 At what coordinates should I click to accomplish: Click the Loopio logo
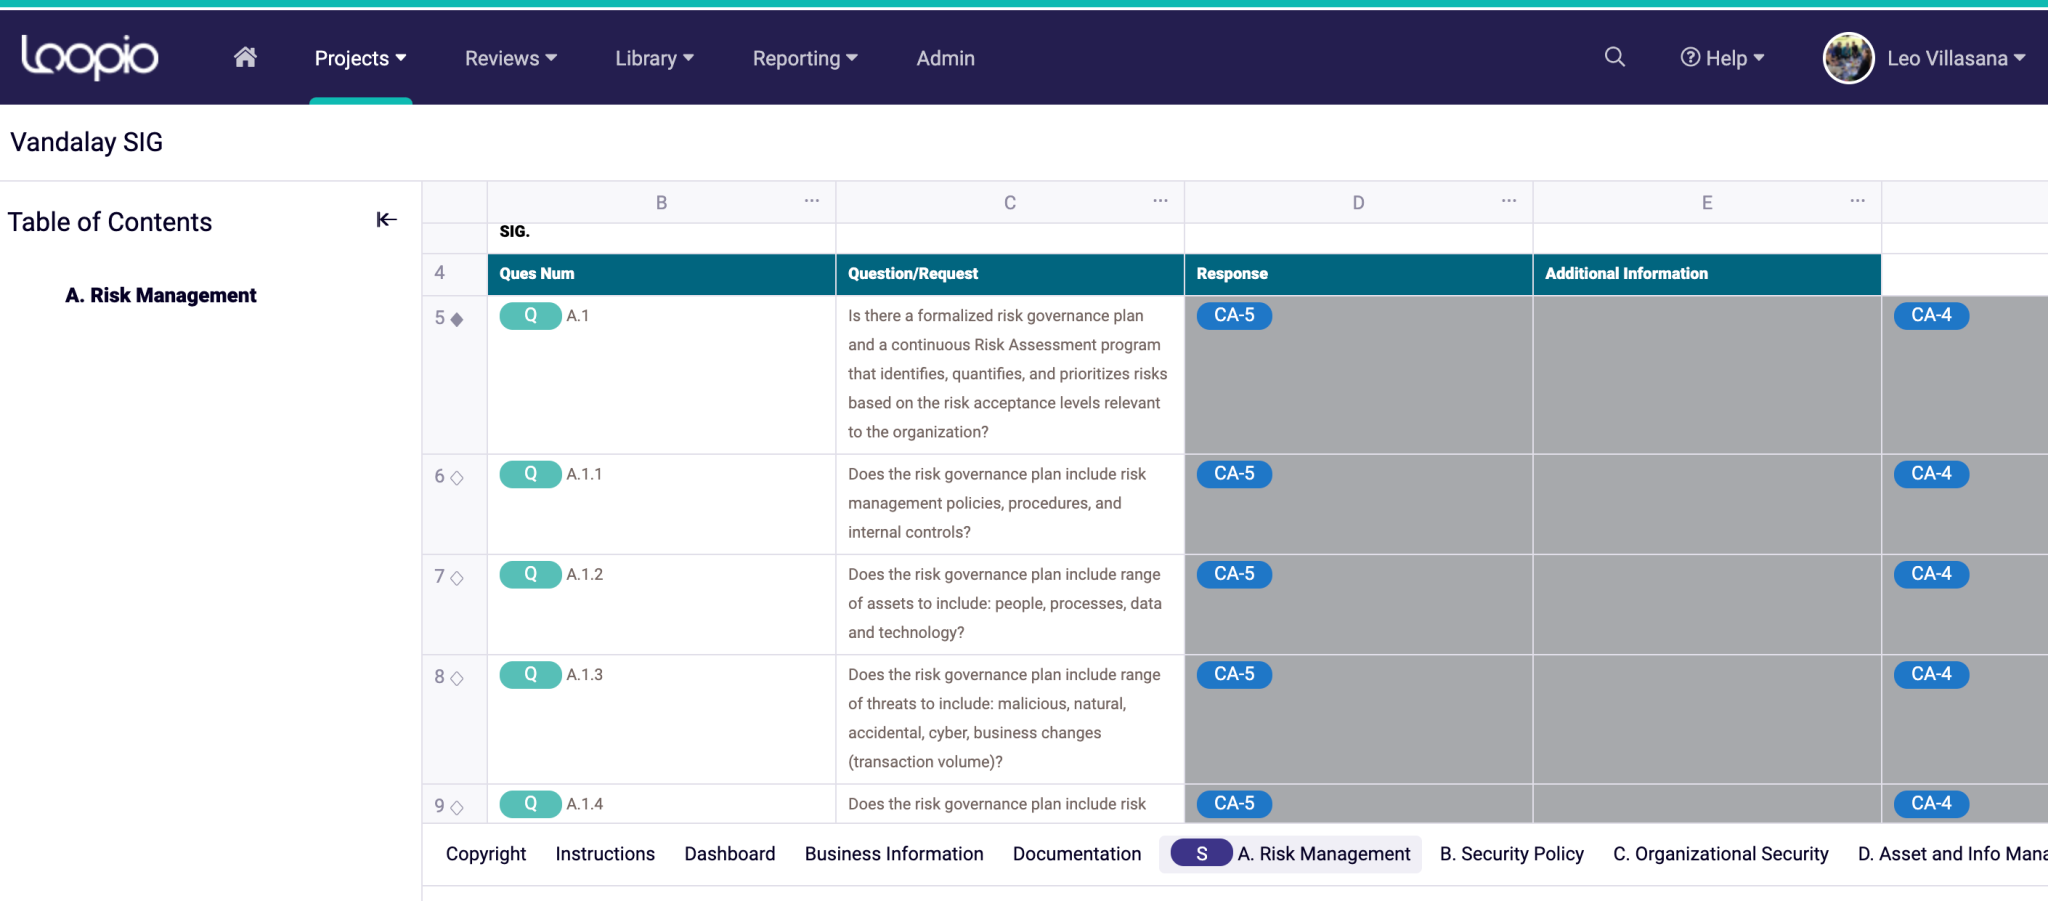coord(90,57)
